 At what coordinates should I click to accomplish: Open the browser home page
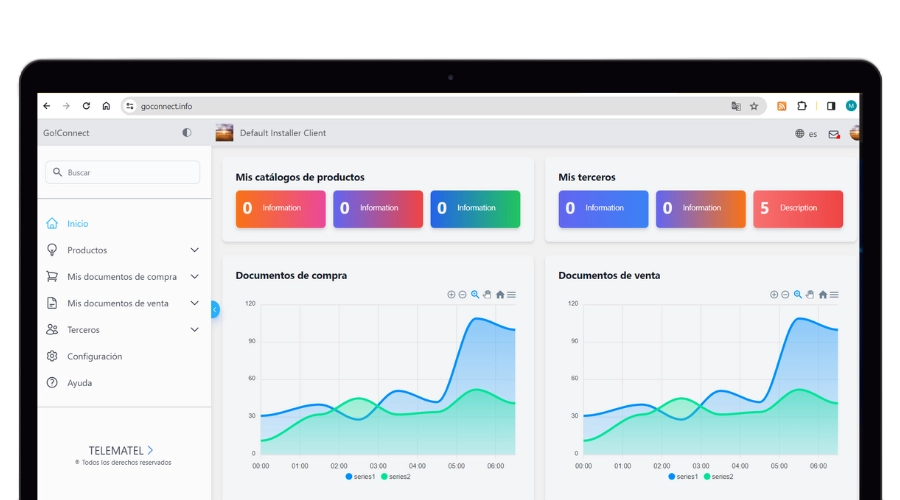click(106, 106)
